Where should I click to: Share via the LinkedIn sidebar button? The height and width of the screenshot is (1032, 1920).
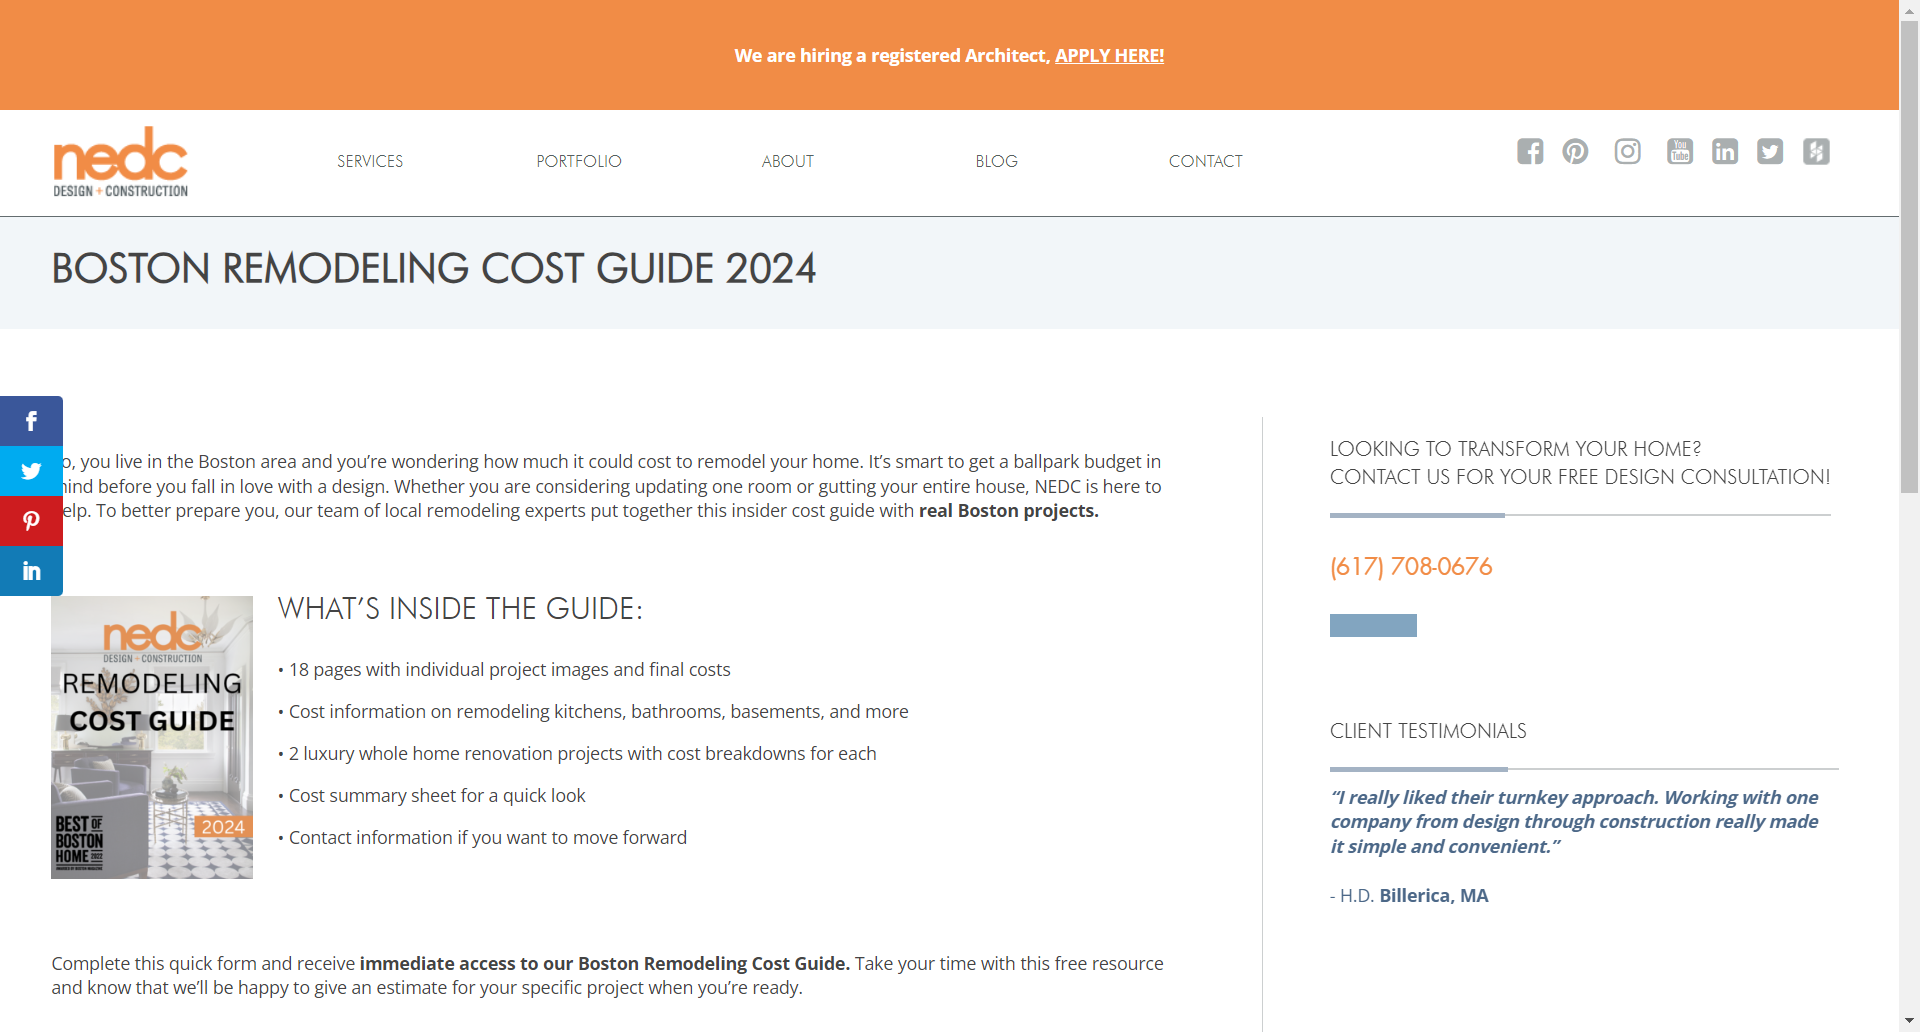31,570
